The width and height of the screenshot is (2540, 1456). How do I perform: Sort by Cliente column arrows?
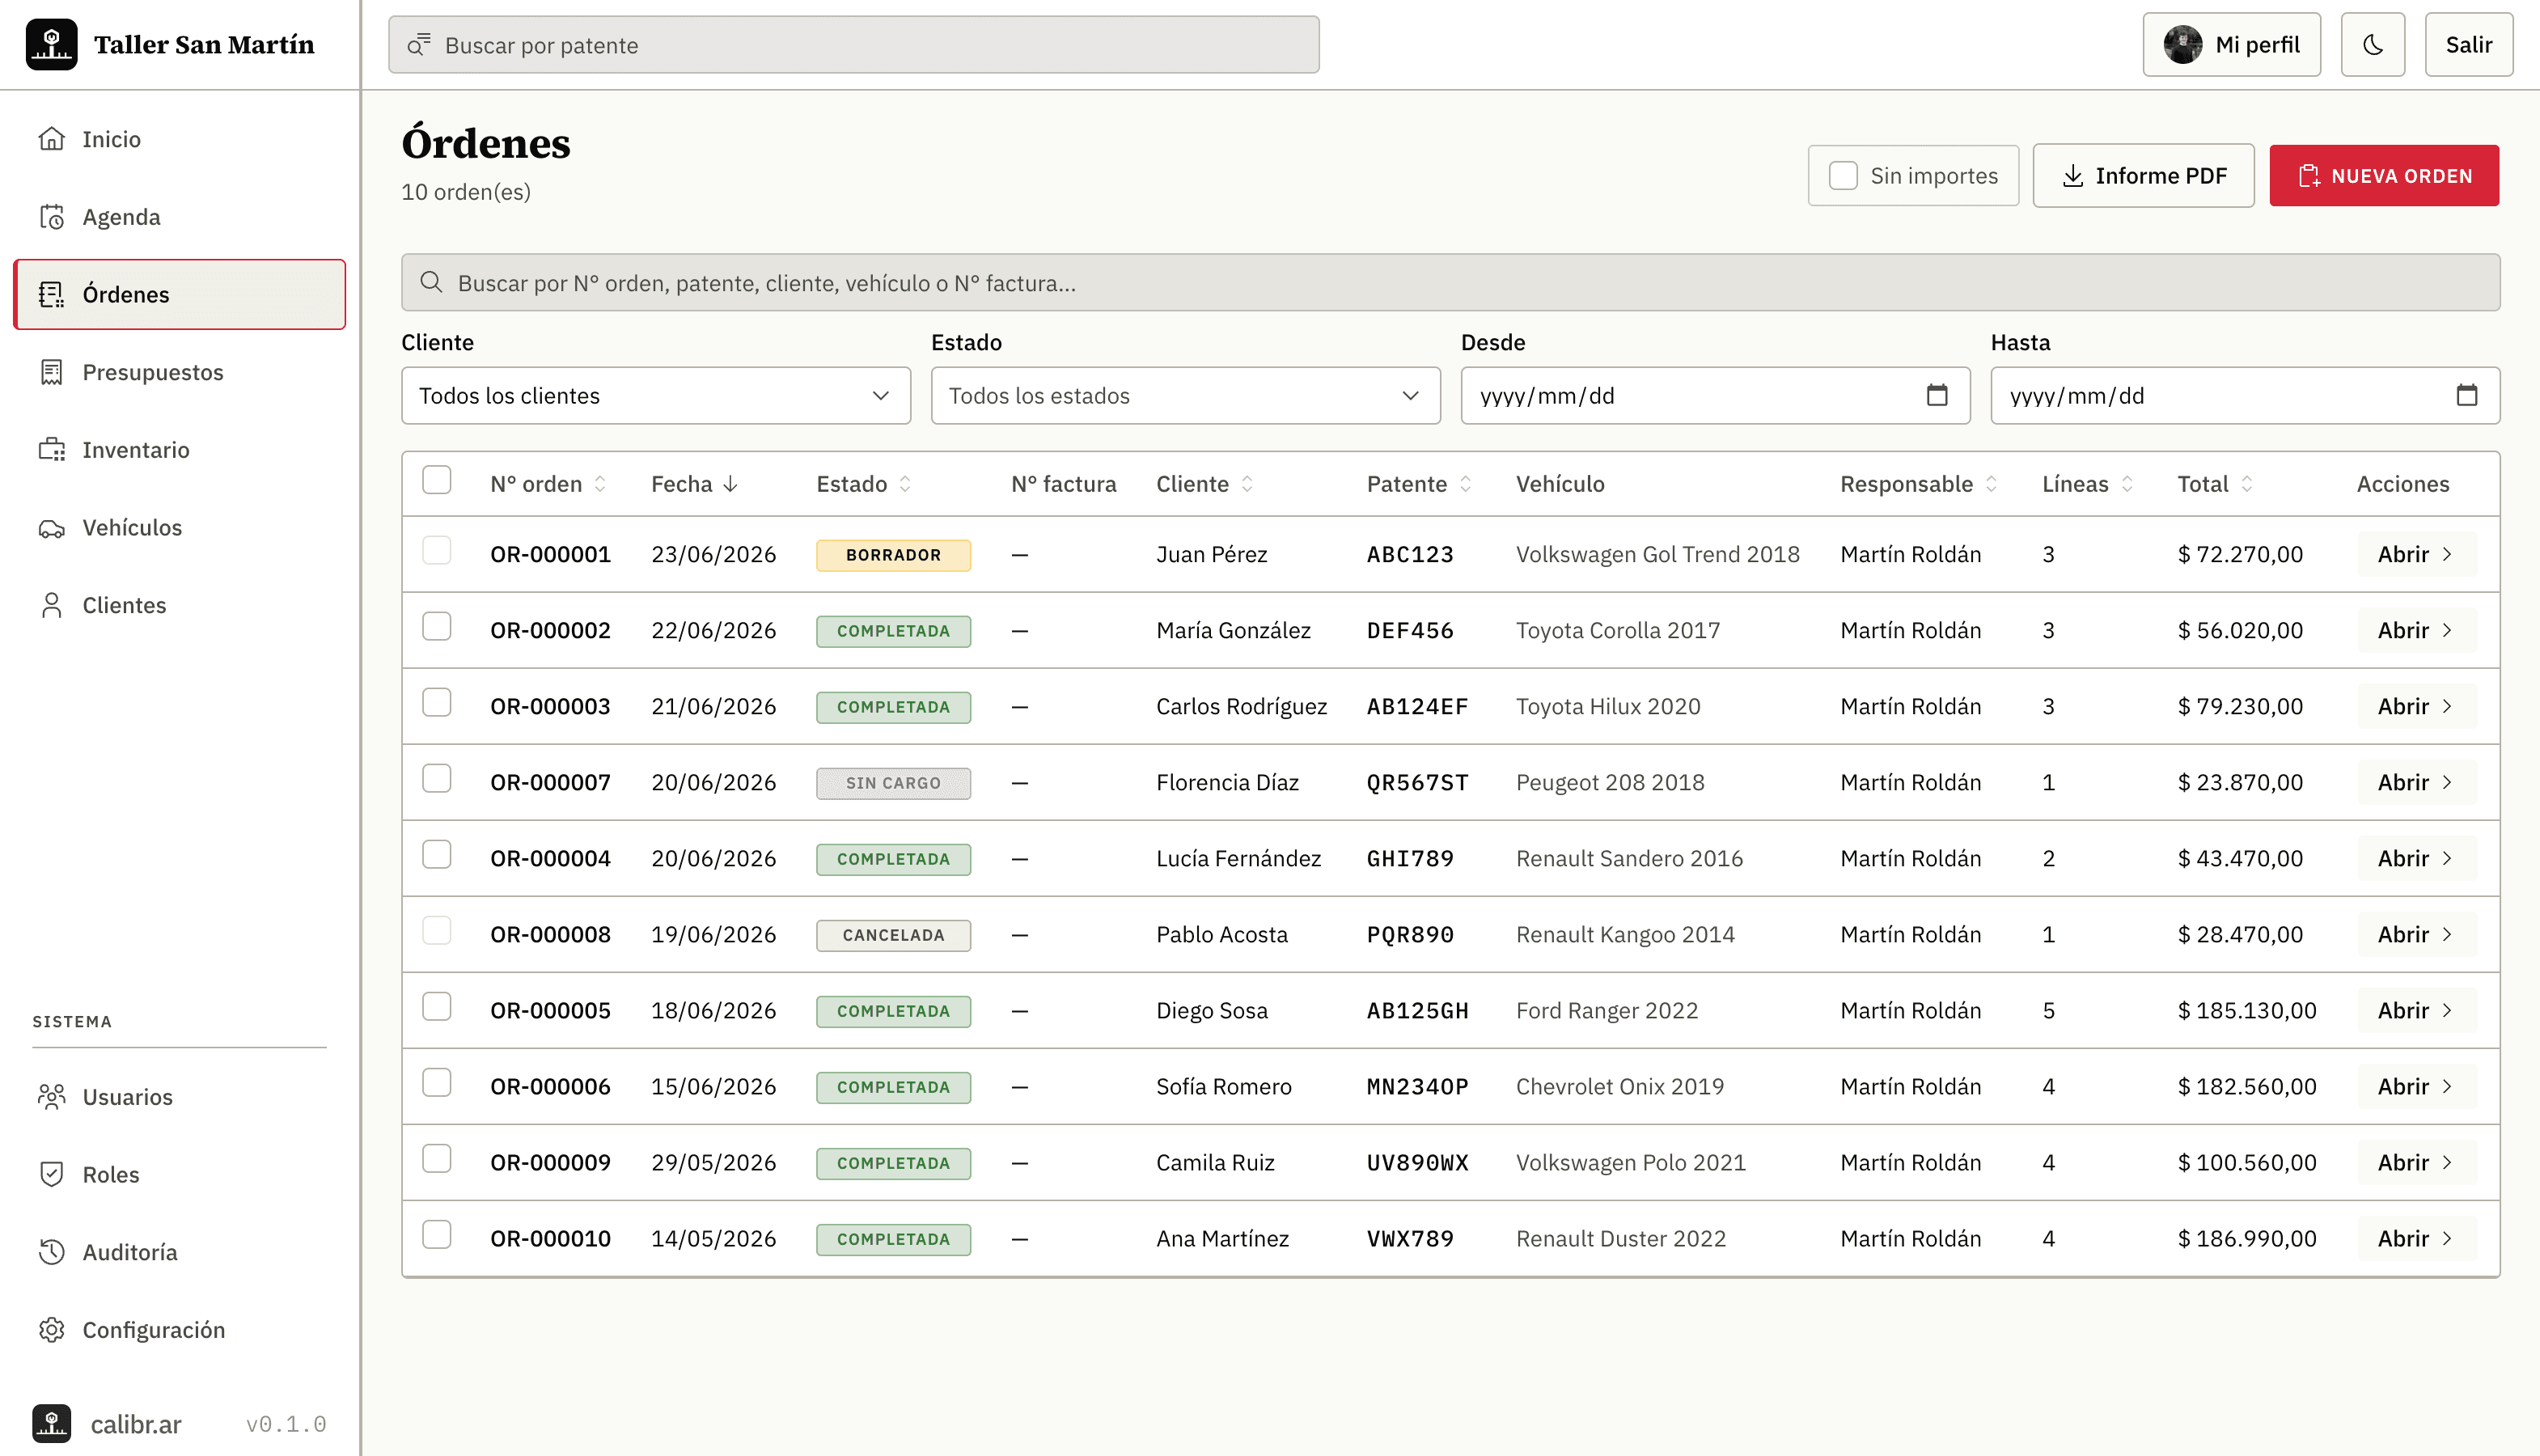pos(1247,484)
